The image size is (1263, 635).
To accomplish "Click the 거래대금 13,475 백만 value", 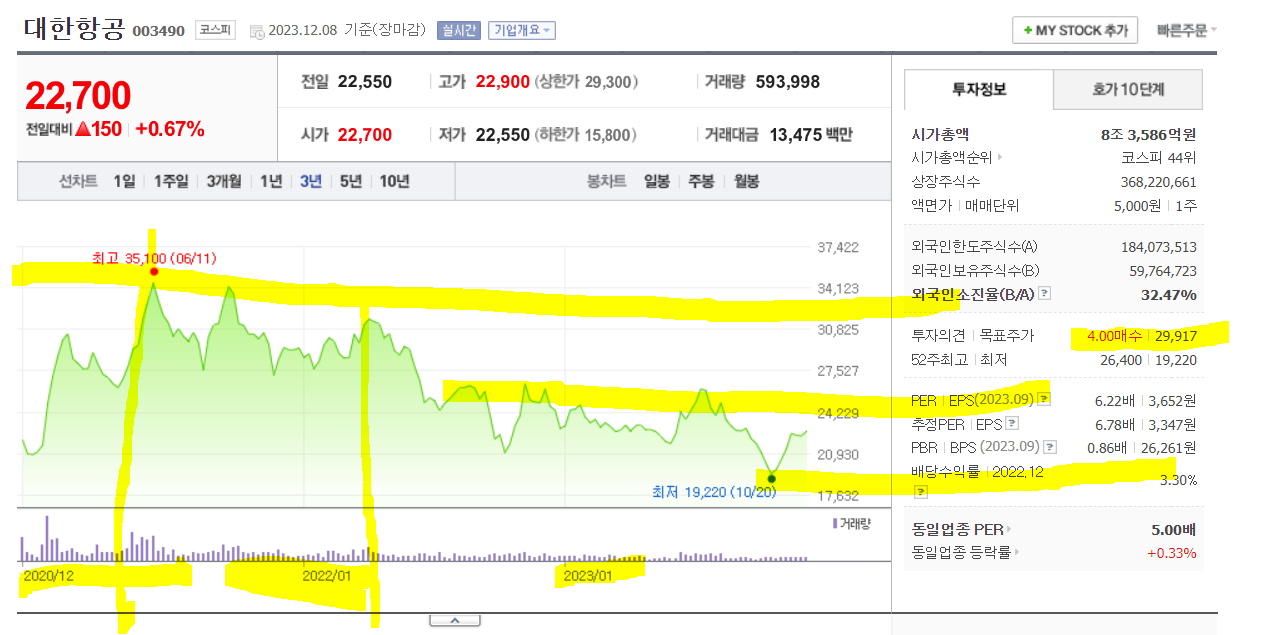I will click(x=811, y=134).
